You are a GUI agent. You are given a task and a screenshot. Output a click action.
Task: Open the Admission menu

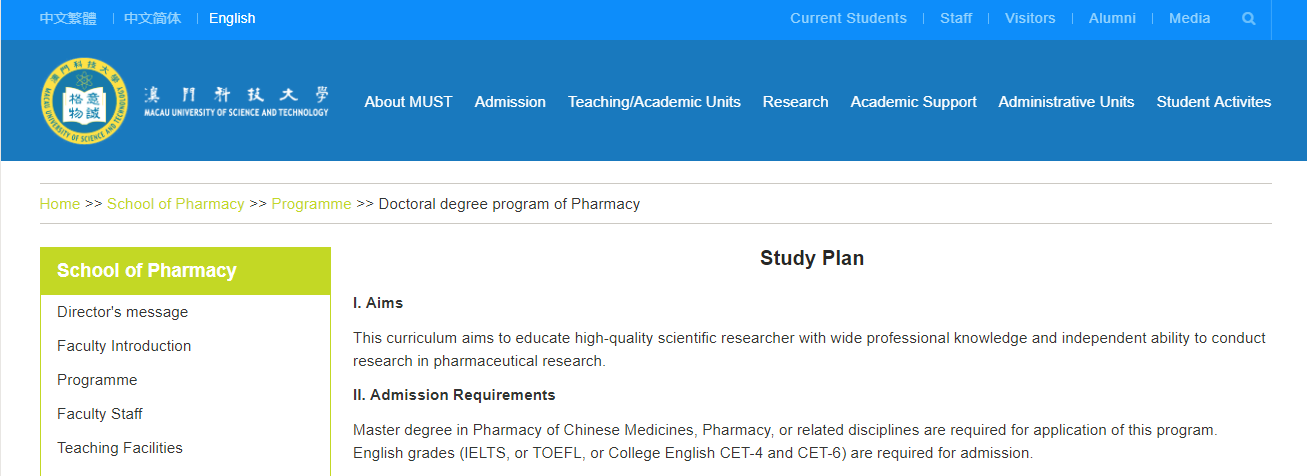click(x=510, y=102)
